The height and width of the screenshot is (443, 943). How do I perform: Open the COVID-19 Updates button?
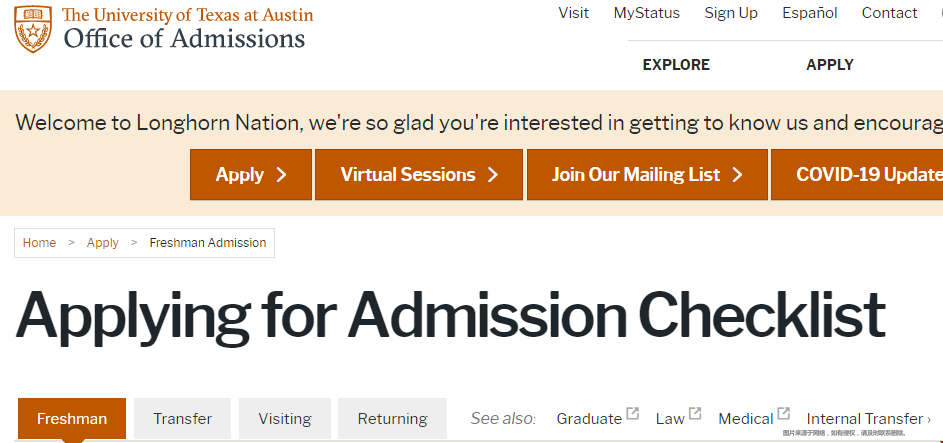click(x=857, y=175)
